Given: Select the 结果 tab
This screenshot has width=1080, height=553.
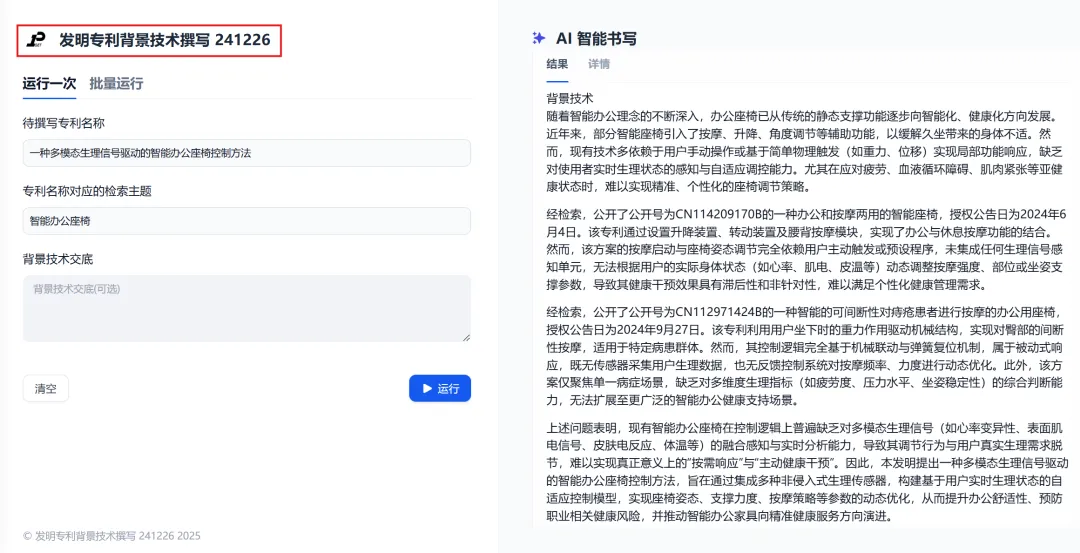Looking at the screenshot, I should 557,64.
